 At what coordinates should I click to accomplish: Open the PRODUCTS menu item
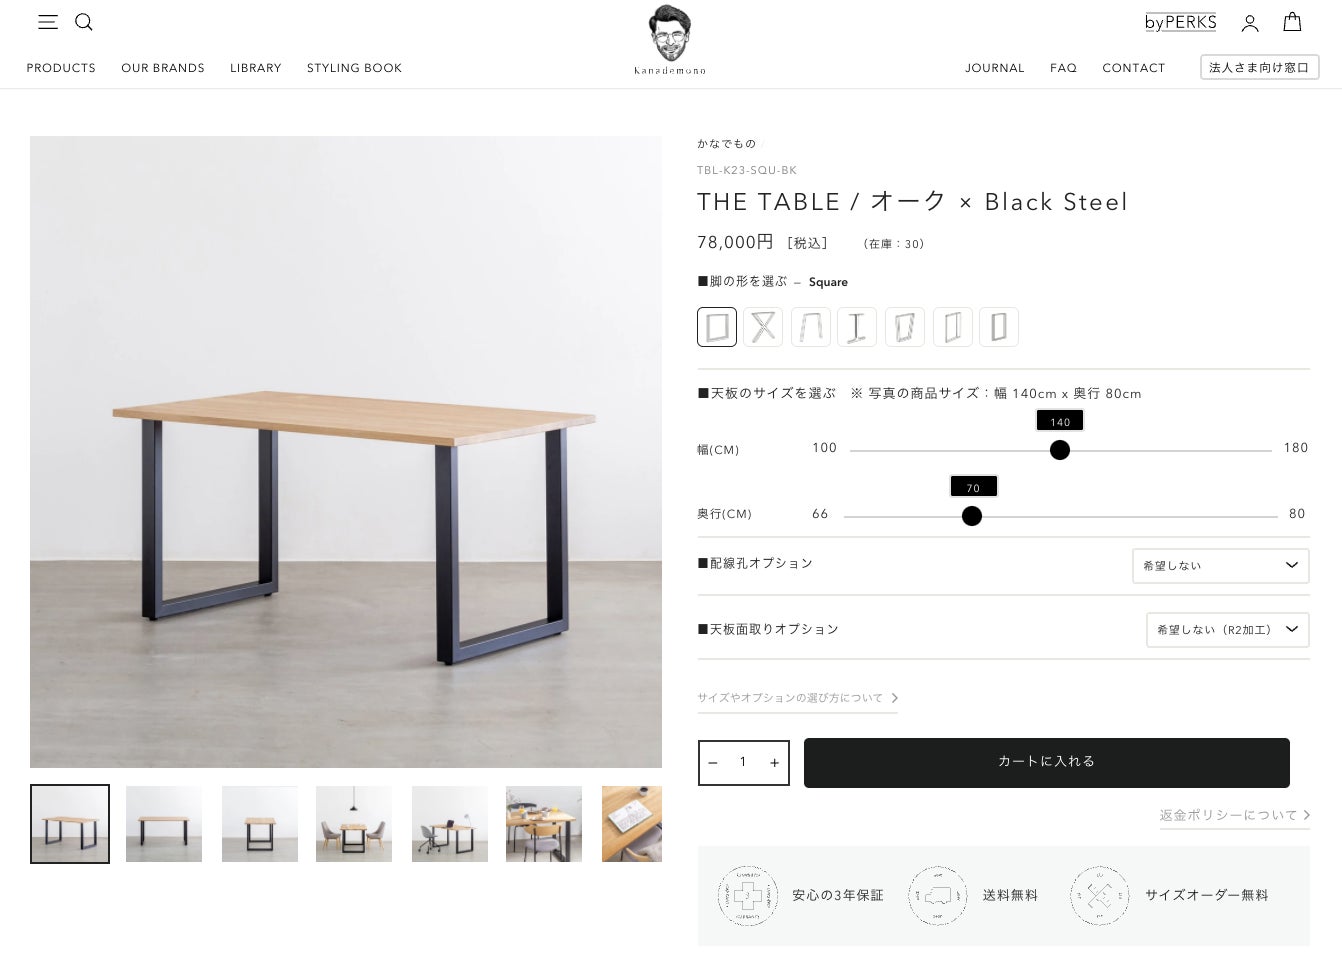pyautogui.click(x=61, y=68)
